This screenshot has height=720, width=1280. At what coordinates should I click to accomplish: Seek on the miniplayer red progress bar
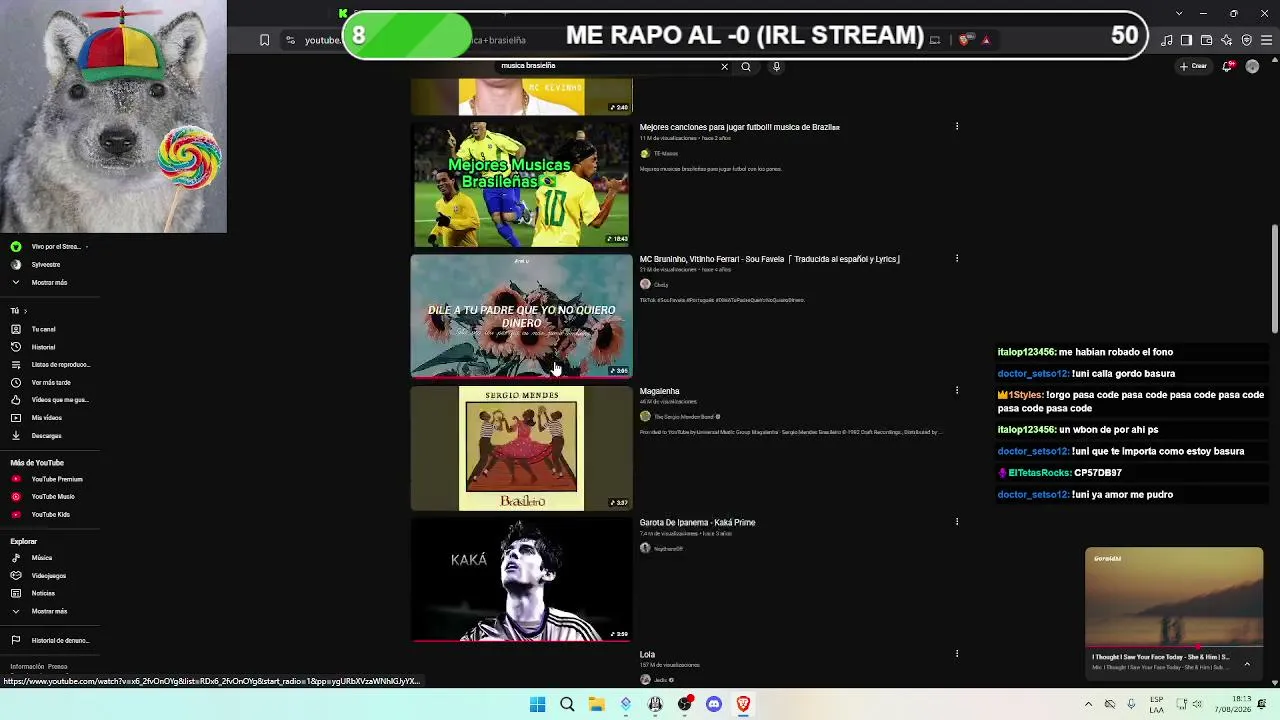[1174, 646]
